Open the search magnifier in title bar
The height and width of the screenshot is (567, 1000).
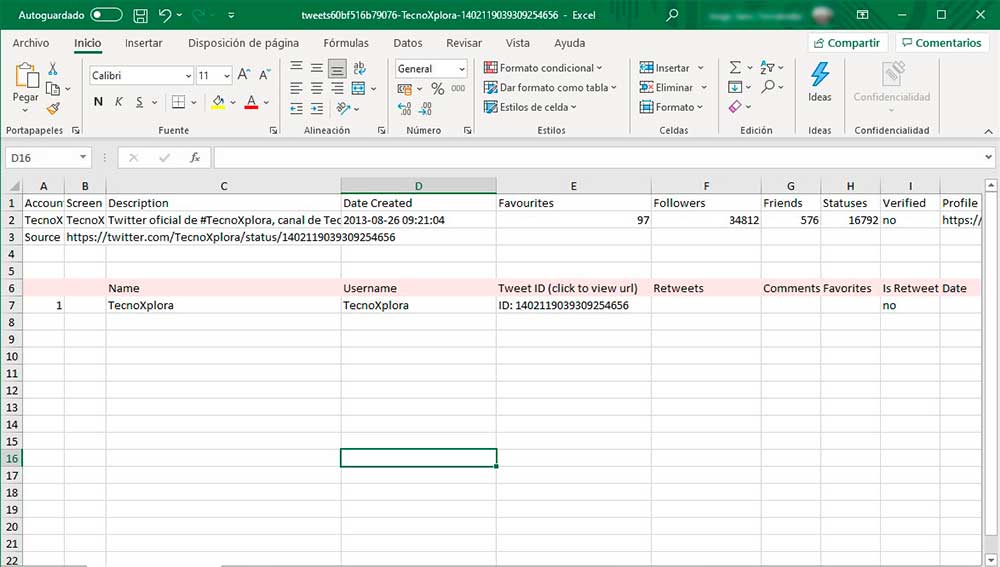click(x=672, y=15)
